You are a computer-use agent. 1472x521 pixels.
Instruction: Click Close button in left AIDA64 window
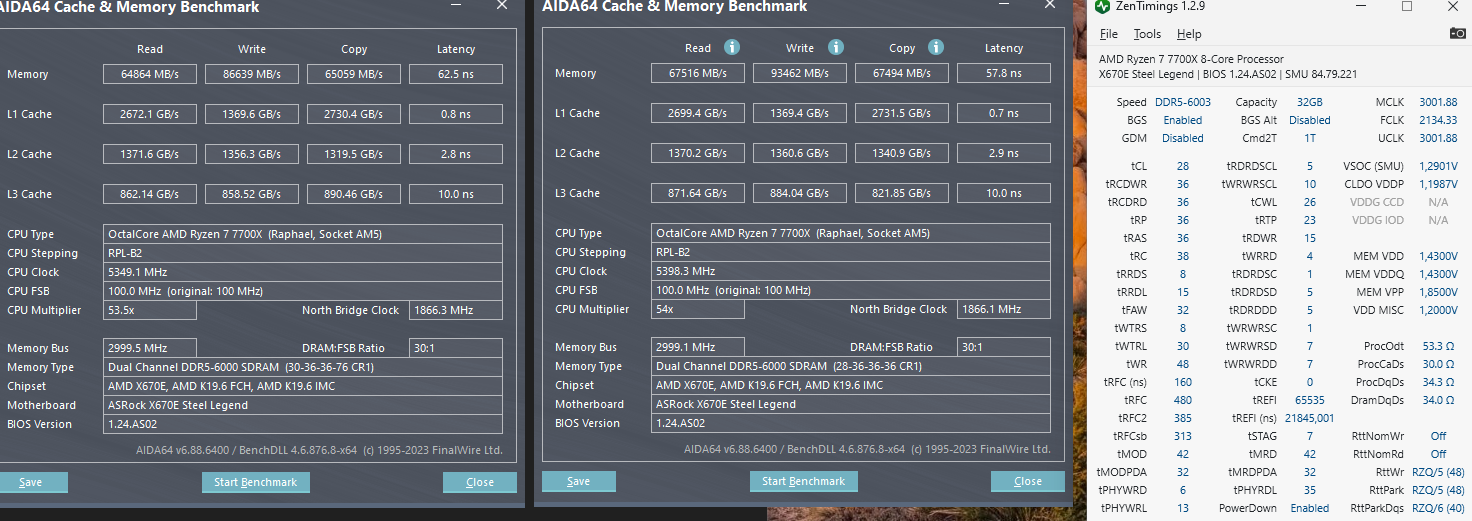click(480, 482)
